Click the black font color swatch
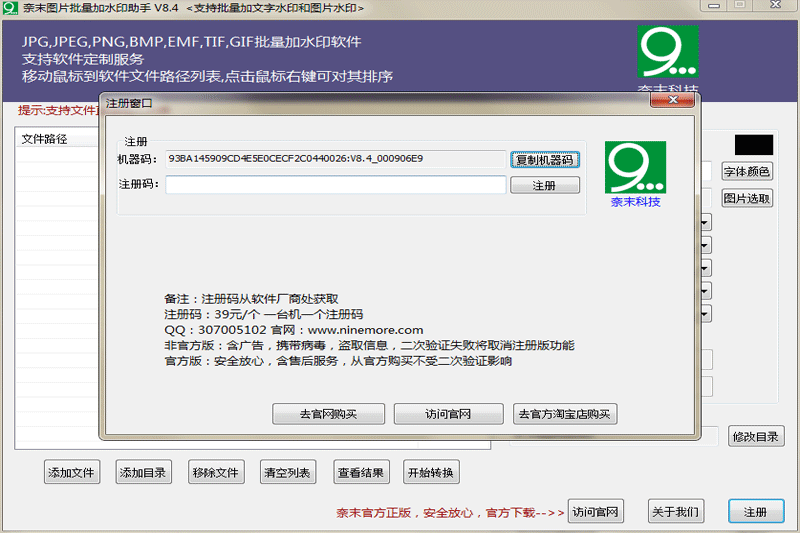Image resolution: width=800 pixels, height=533 pixels. pyautogui.click(x=754, y=145)
